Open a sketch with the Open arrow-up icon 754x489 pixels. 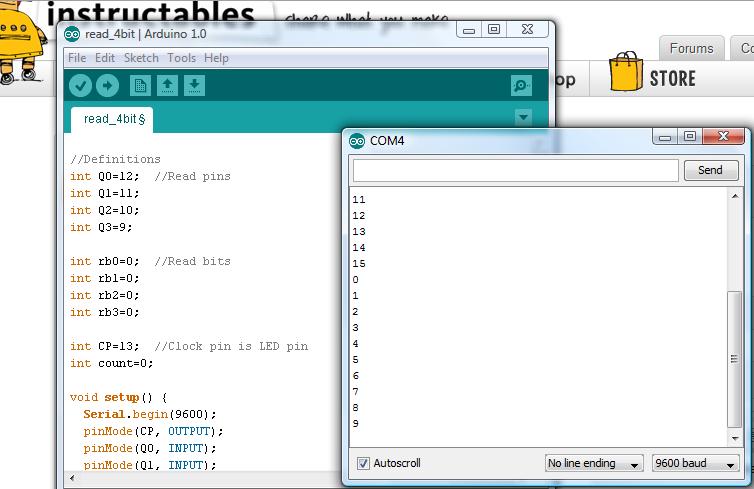click(x=167, y=86)
